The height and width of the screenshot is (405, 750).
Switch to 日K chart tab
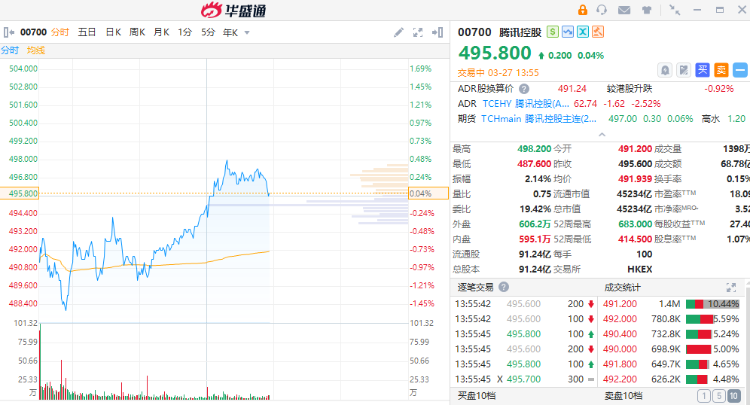pos(113,33)
